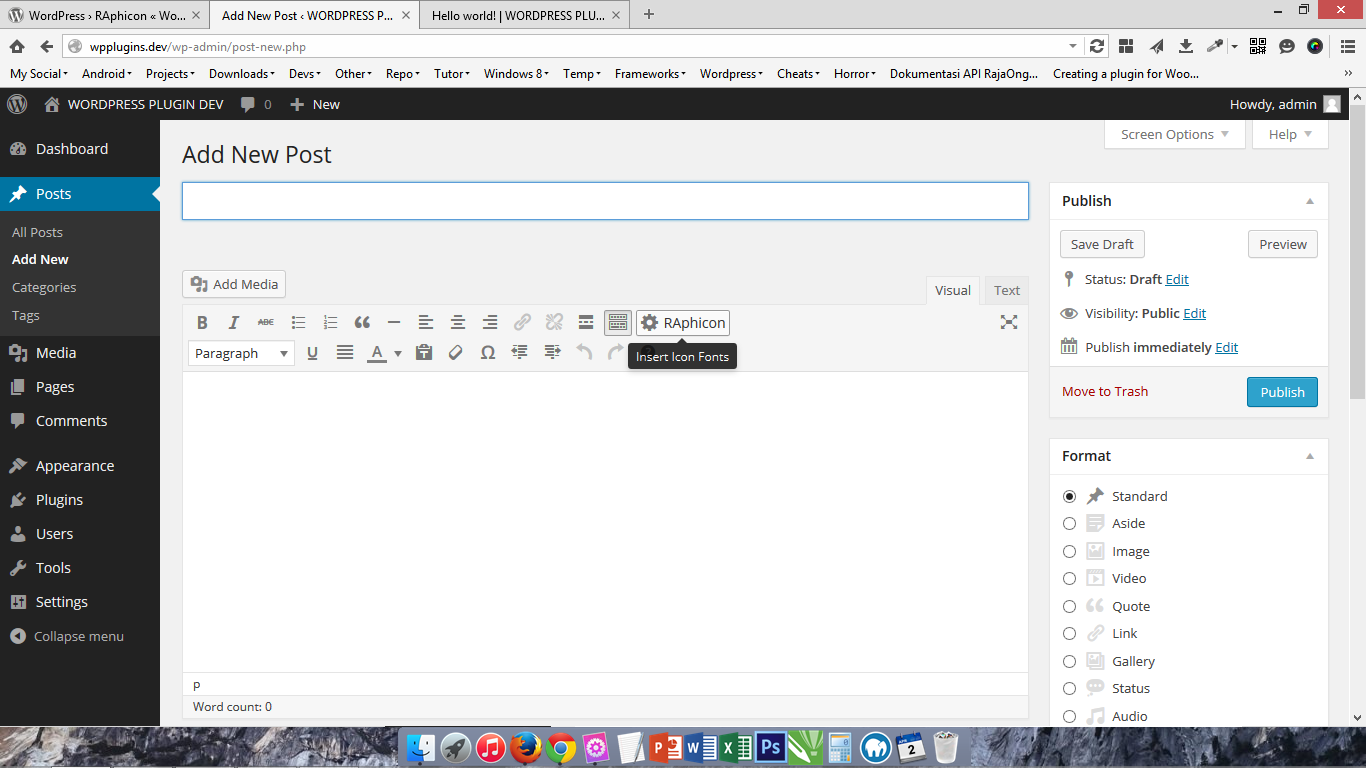Launch Firefox from the dock
1366x768 pixels.
click(525, 748)
